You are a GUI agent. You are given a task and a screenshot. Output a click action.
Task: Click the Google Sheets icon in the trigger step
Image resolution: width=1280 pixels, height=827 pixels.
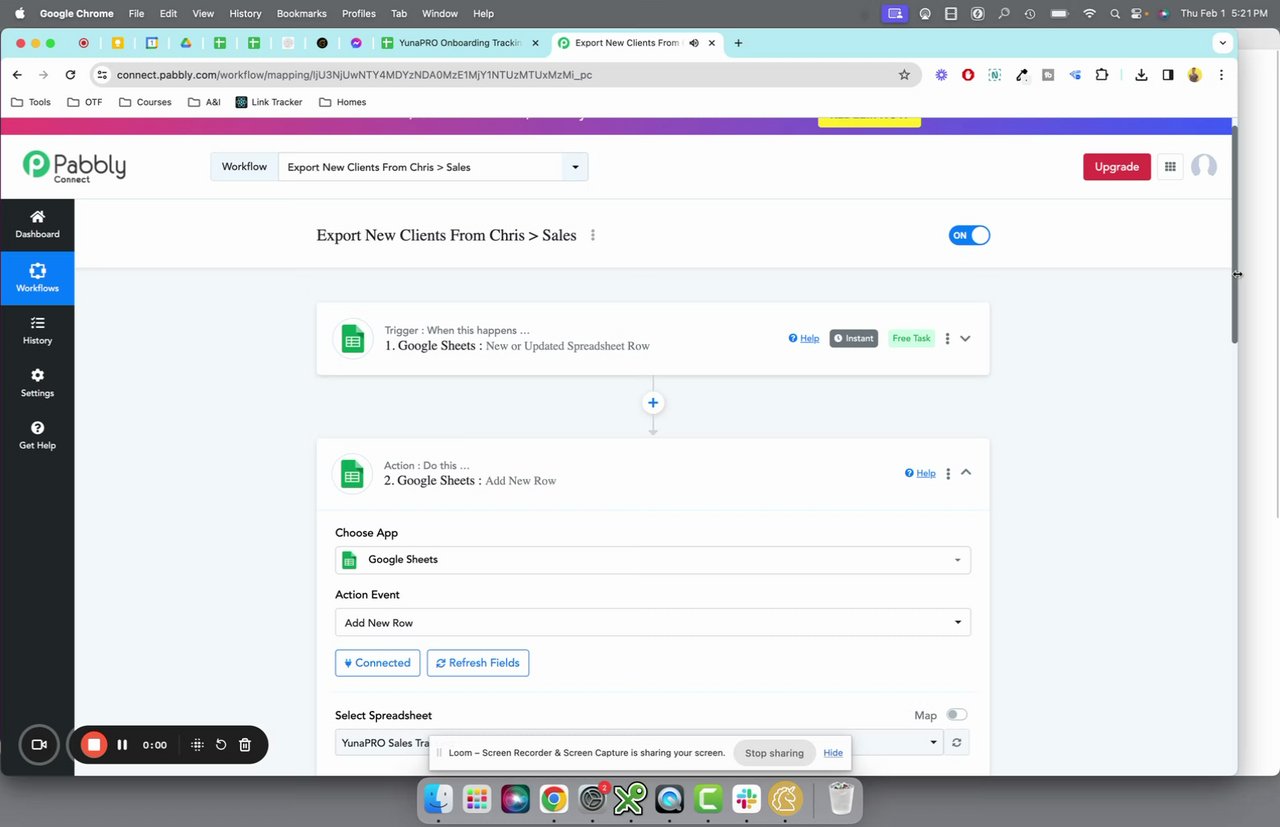click(352, 339)
